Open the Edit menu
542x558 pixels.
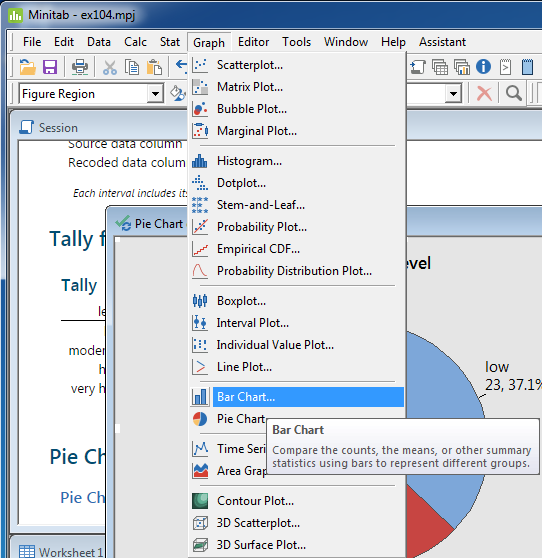point(64,42)
